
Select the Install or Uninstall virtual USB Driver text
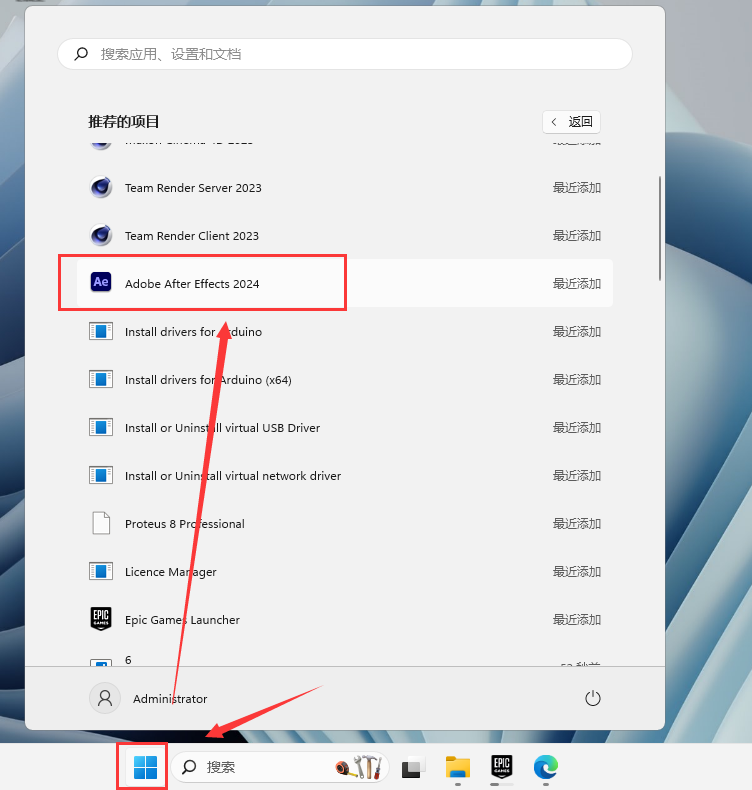pos(222,428)
